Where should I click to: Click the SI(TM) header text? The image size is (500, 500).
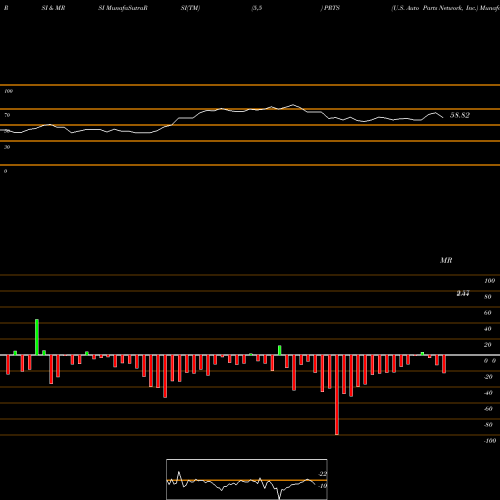[x=190, y=8]
